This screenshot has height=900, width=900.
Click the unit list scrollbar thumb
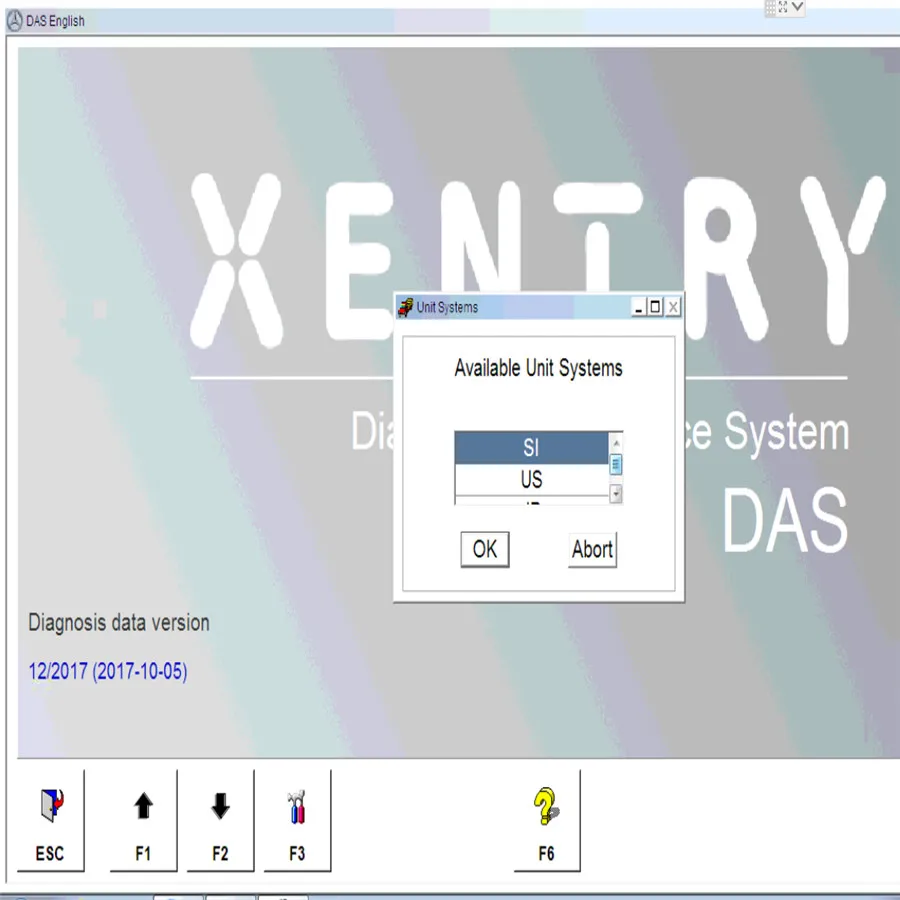(x=616, y=465)
